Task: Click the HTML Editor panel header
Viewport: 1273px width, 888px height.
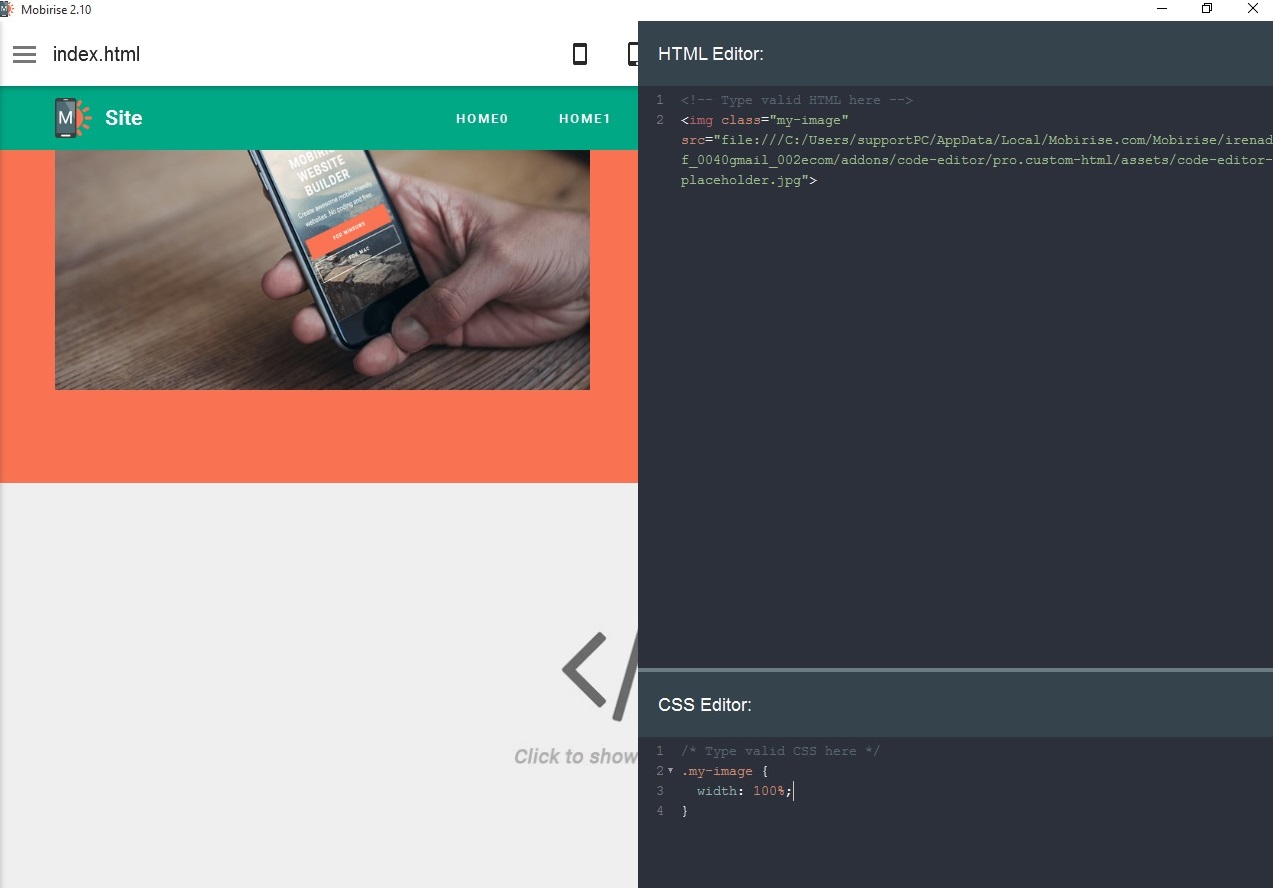Action: click(711, 53)
